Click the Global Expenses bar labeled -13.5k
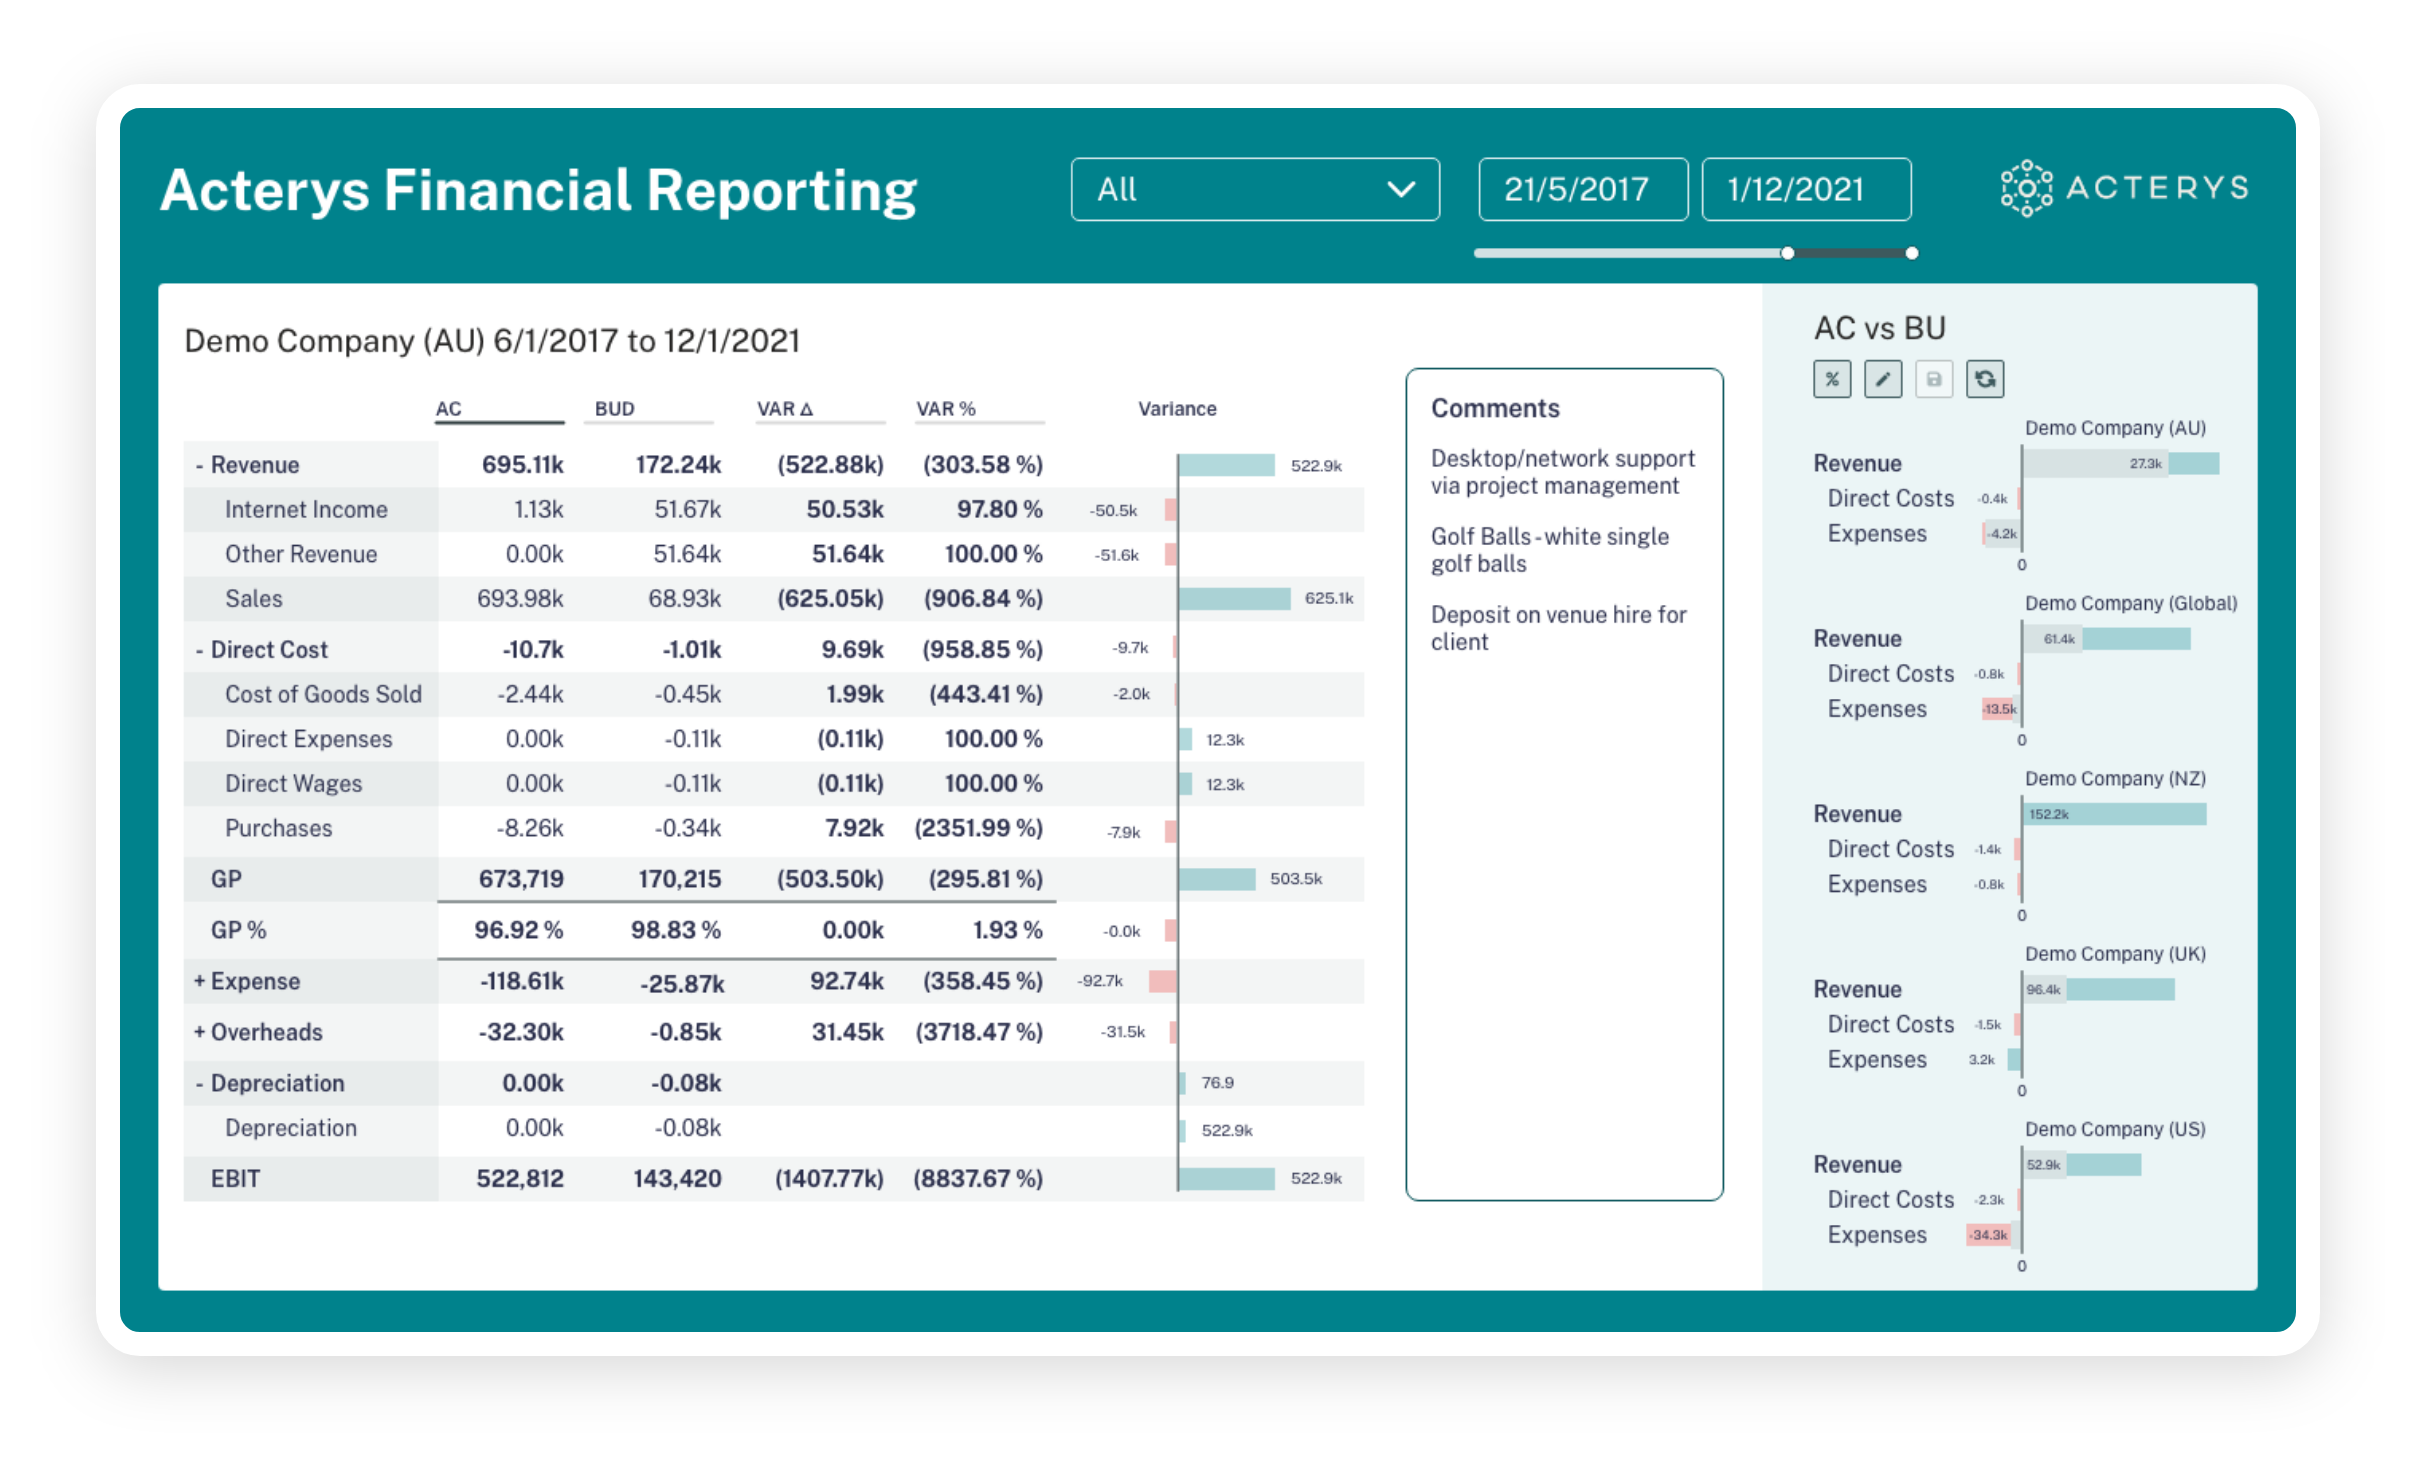2416x1464 pixels. click(x=2001, y=709)
